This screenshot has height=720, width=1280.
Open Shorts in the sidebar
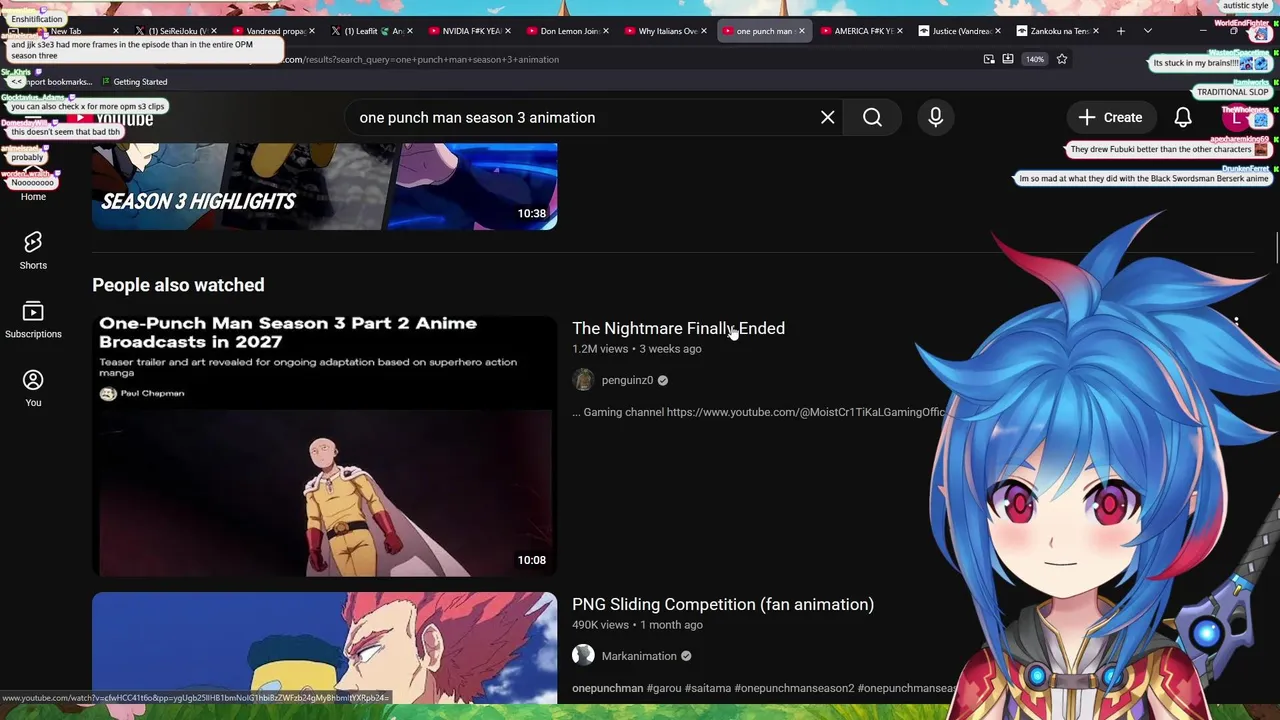click(33, 251)
